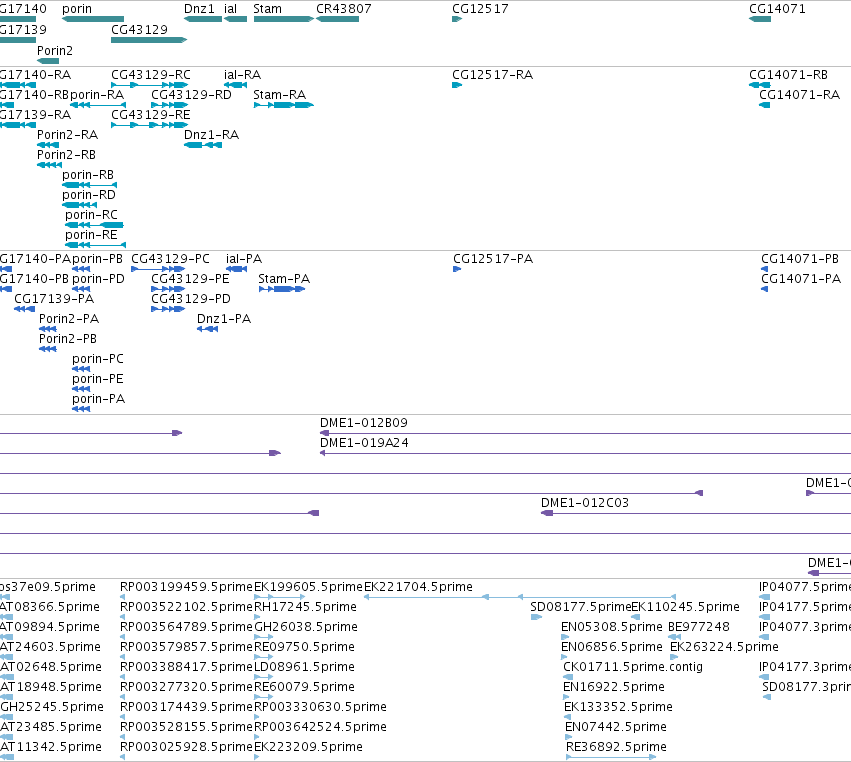851x762 pixels.
Task: Click protein ial-PA
Action: click(237, 269)
